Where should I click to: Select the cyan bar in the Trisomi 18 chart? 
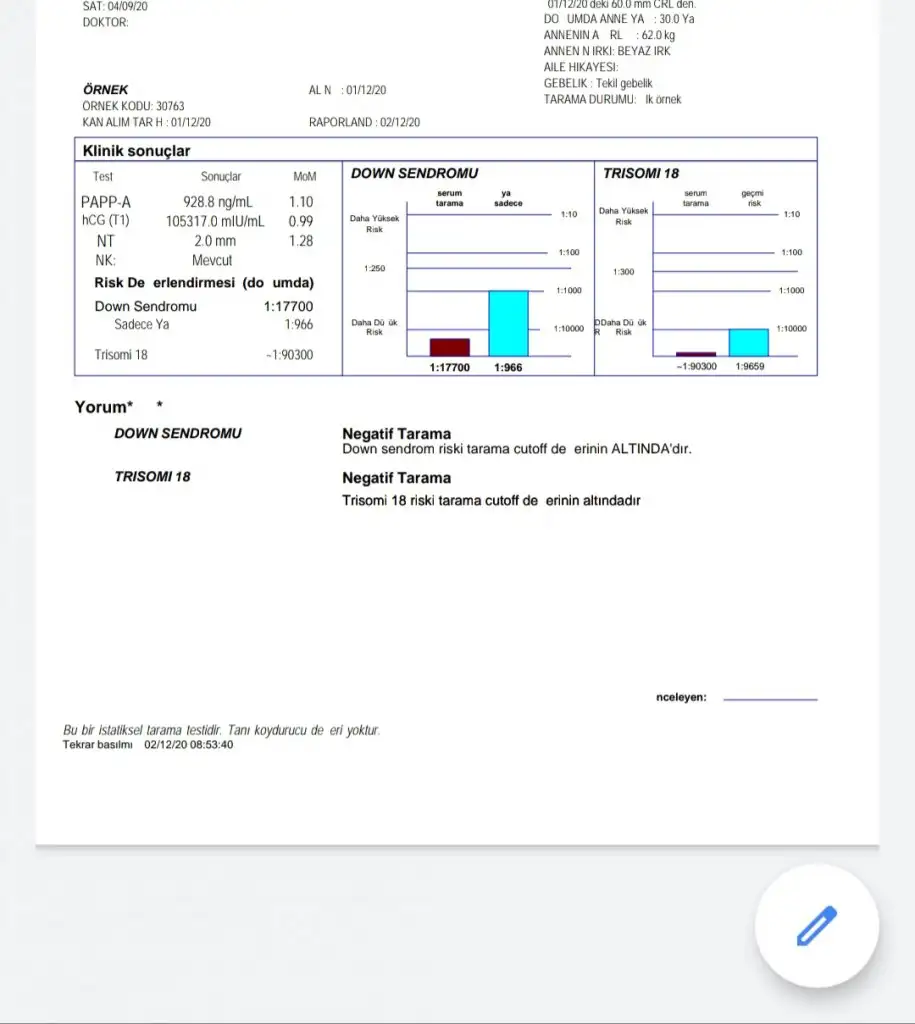pos(748,343)
